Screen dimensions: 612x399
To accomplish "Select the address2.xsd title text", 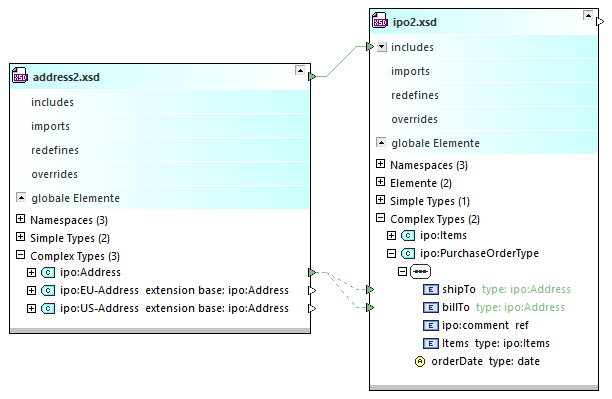I will tap(66, 77).
